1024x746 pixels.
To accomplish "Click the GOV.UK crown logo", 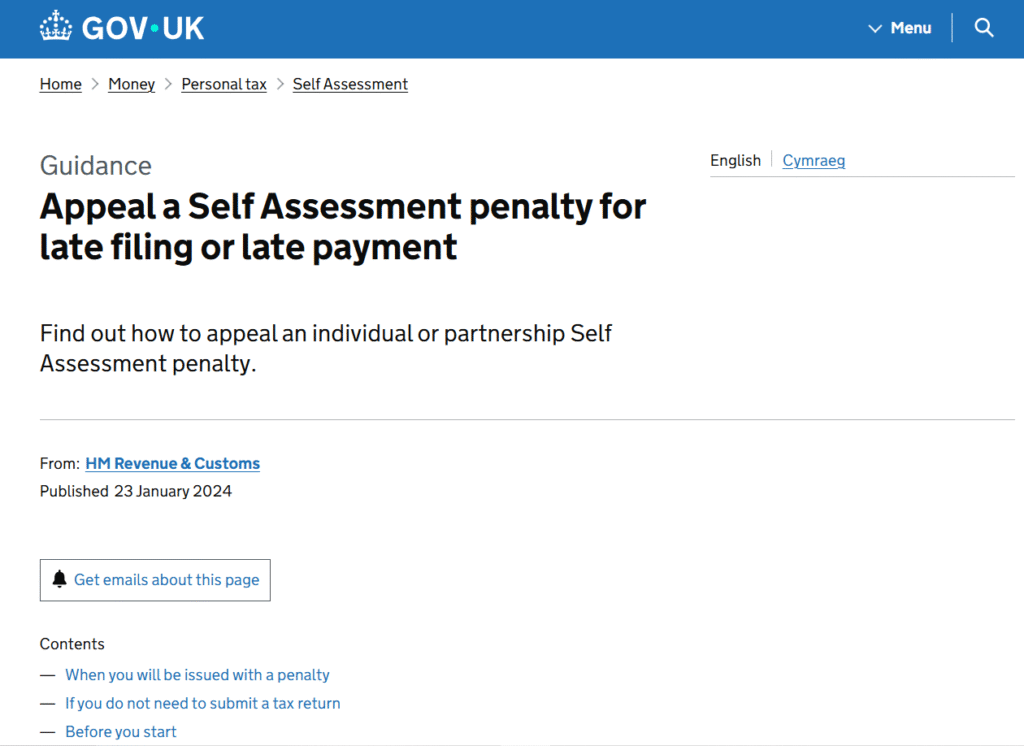I will [x=56, y=27].
